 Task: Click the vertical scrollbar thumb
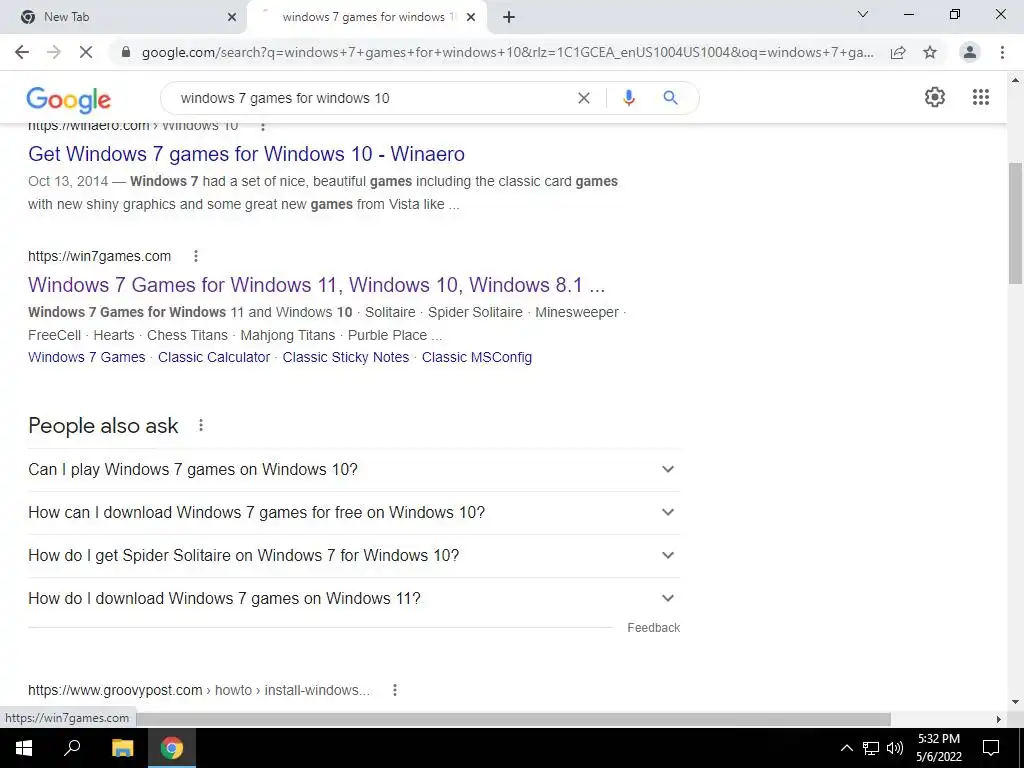(1015, 222)
